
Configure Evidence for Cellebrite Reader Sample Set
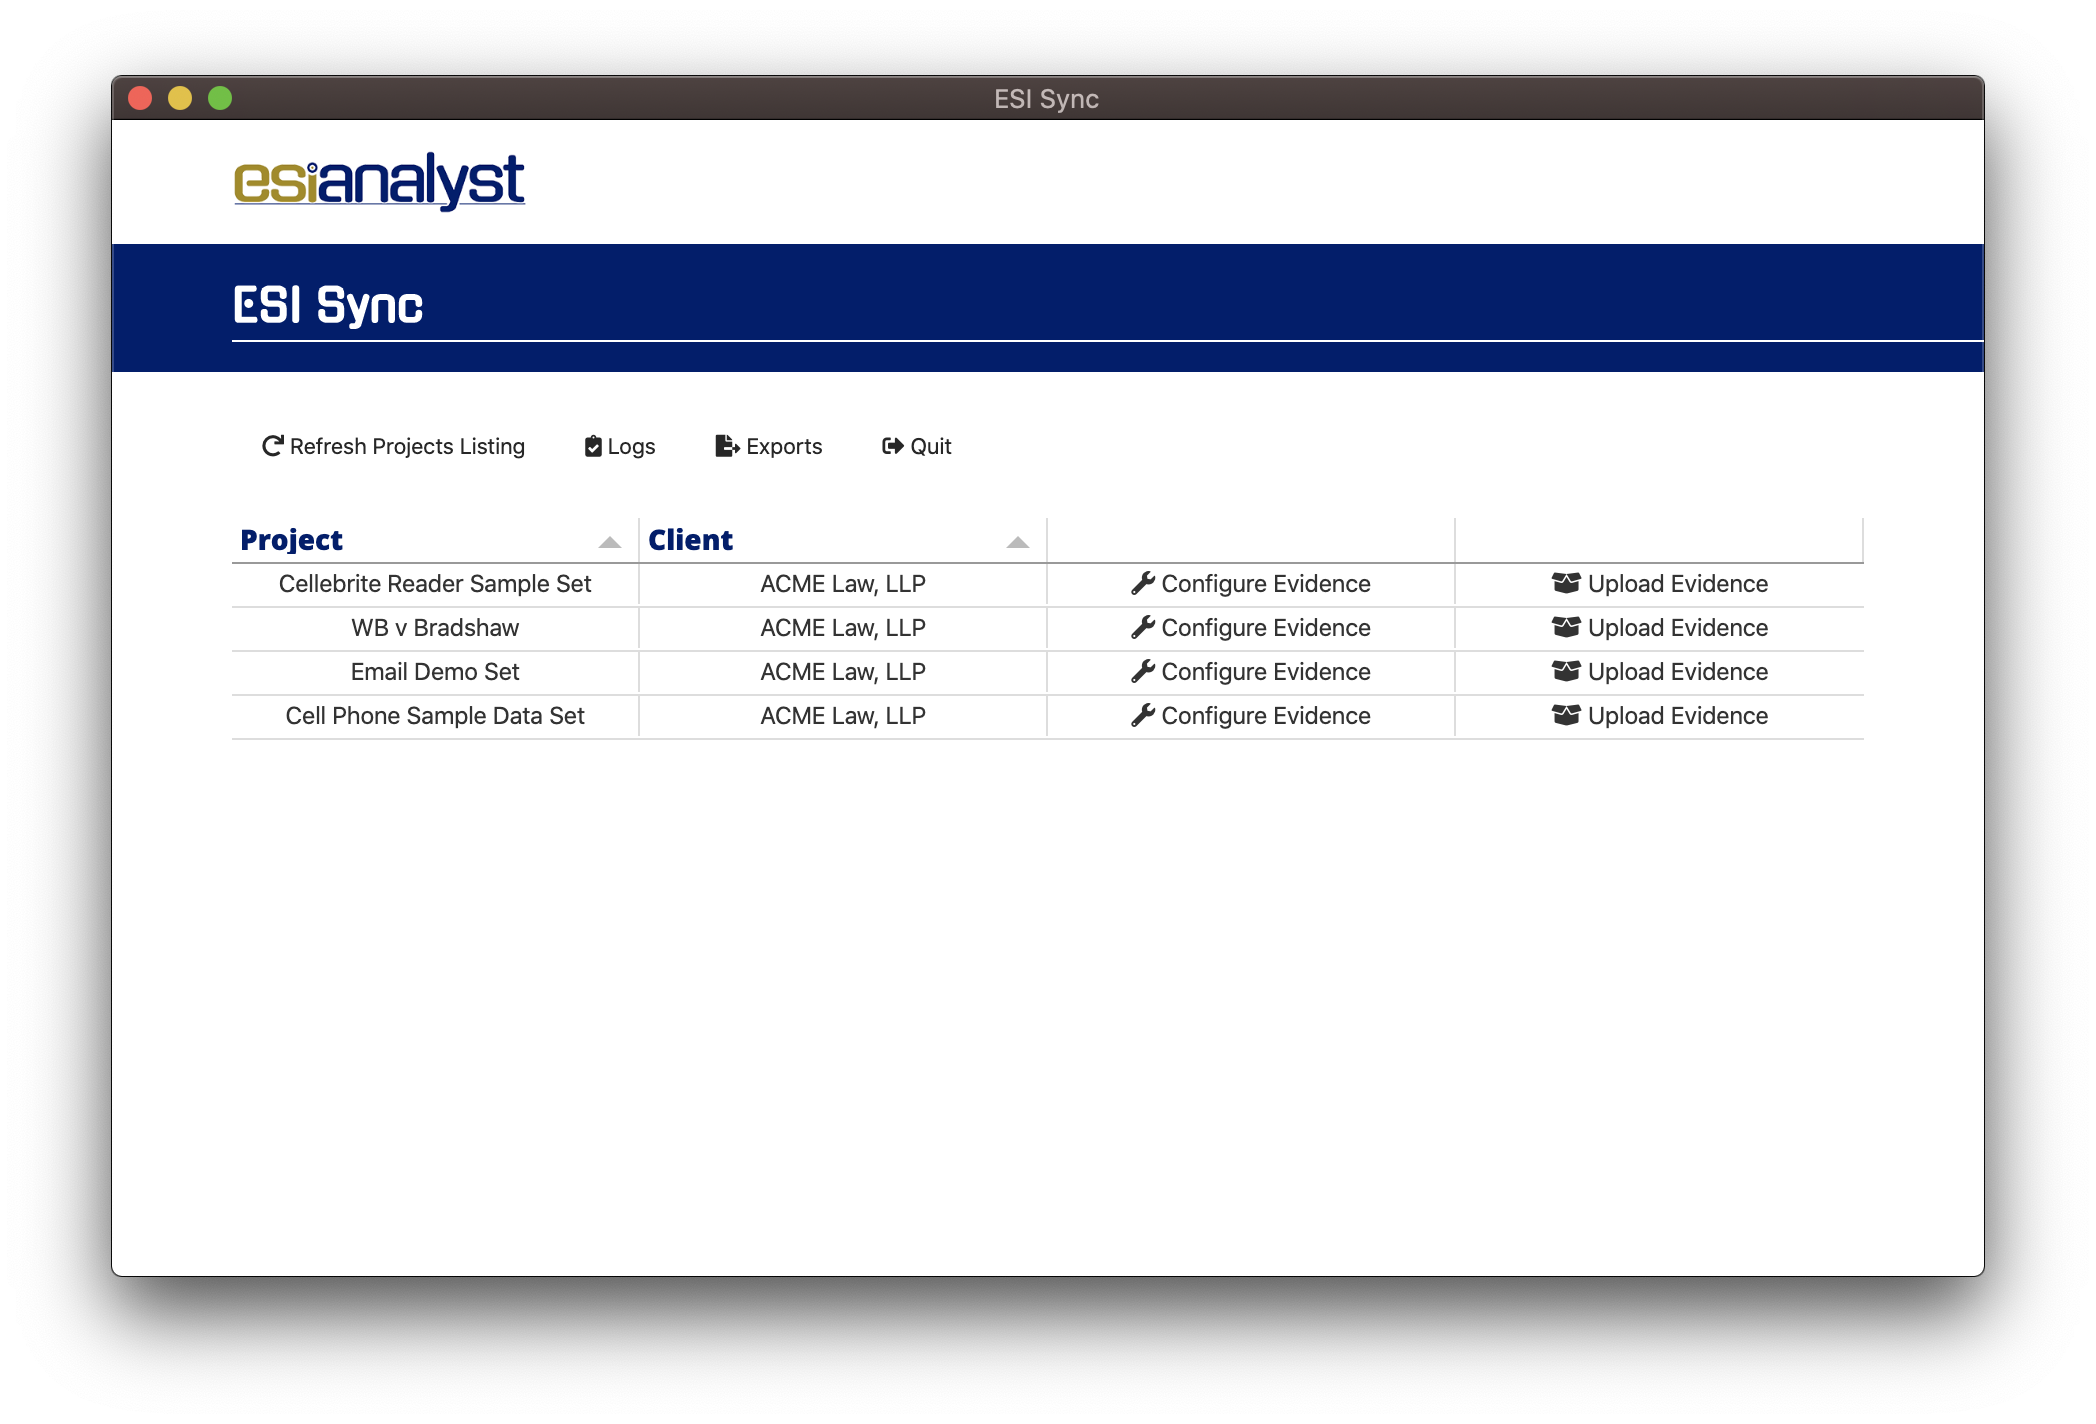1251,584
